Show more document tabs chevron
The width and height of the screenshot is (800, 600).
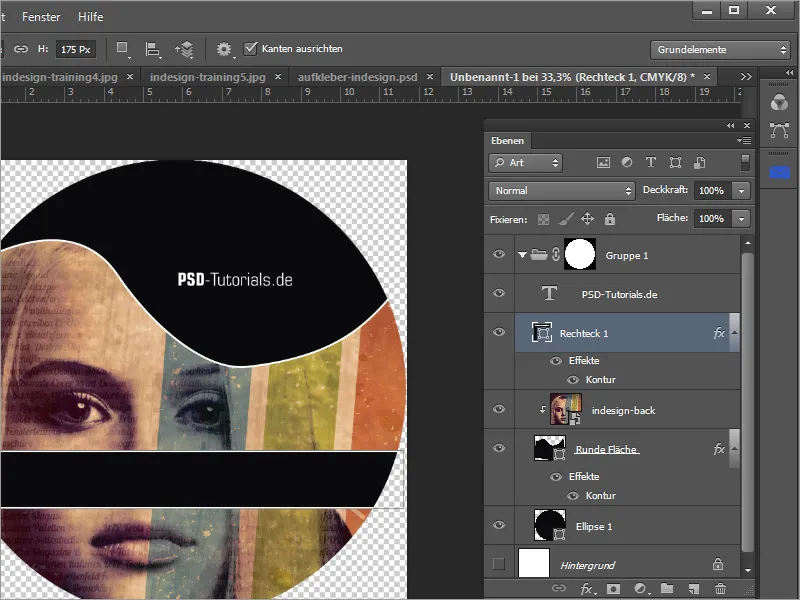point(746,77)
